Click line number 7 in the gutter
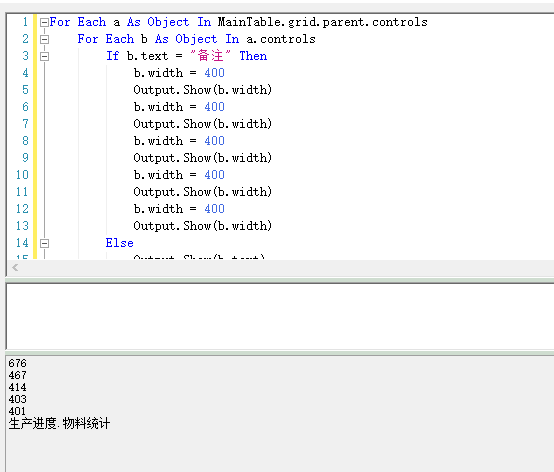 25,124
